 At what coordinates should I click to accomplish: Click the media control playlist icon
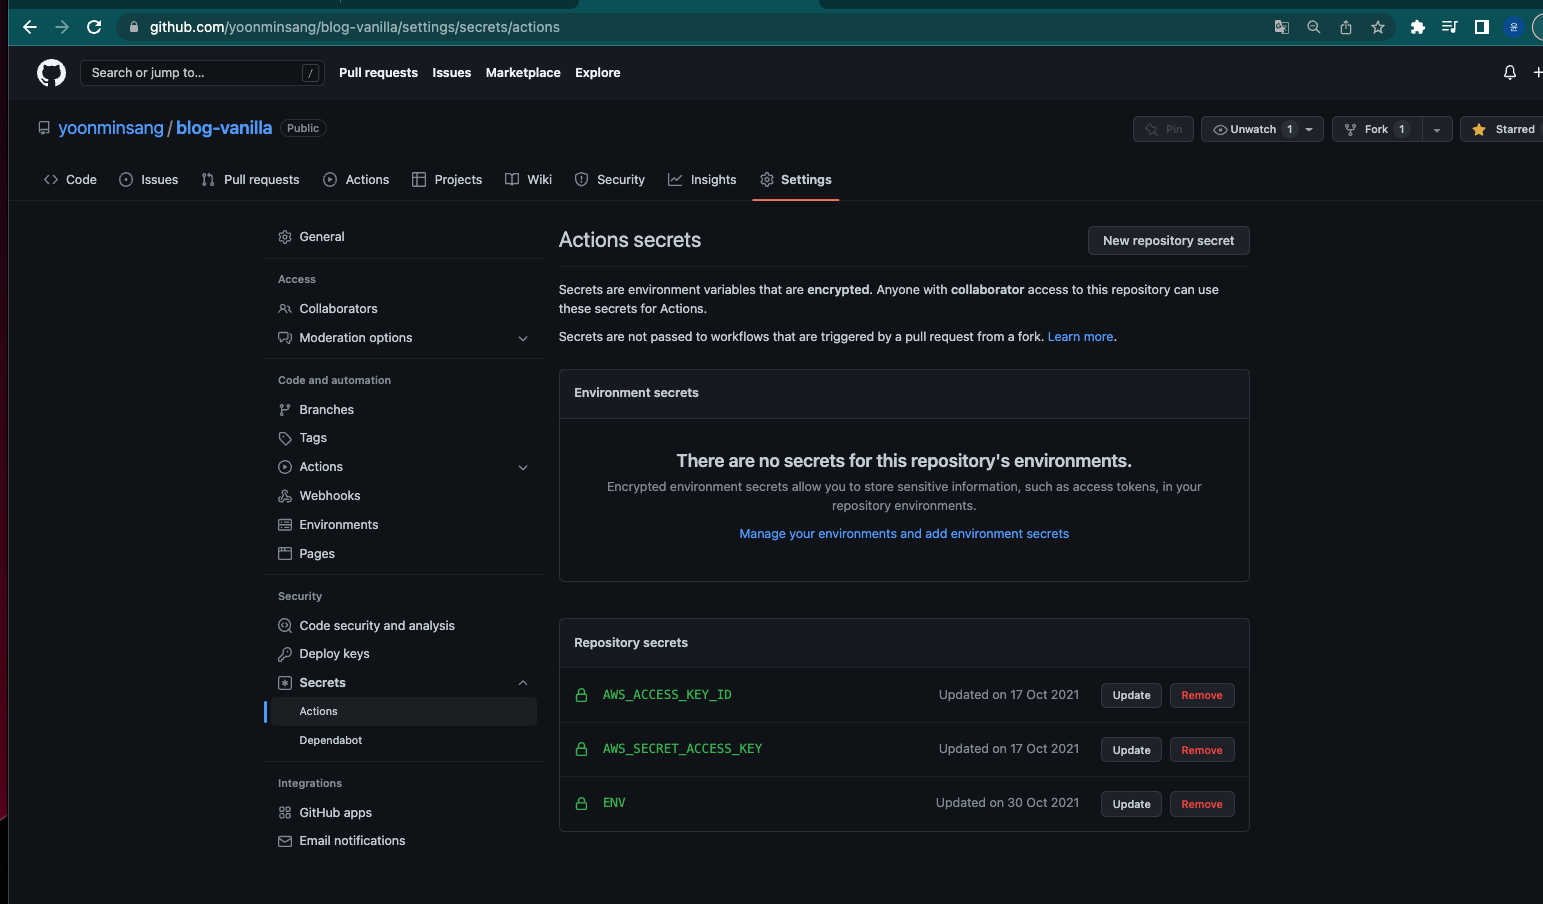tap(1449, 27)
